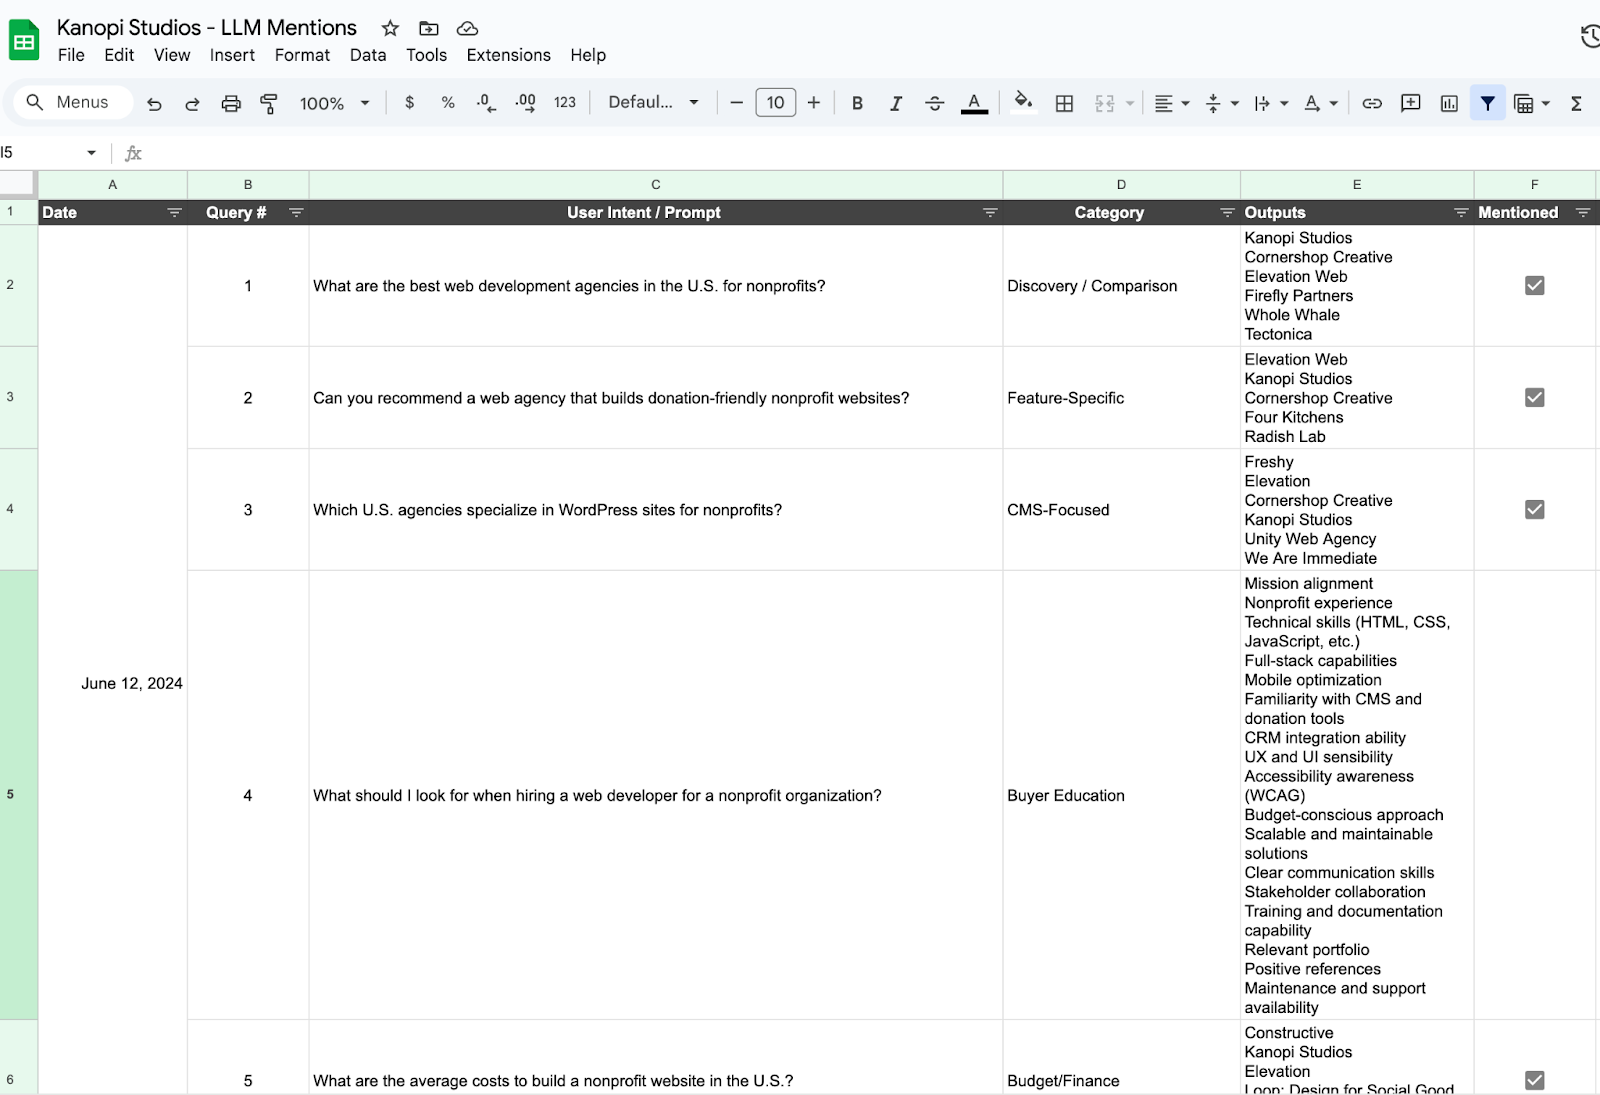The image size is (1600, 1095).
Task: Open the Date column filter
Action: pyautogui.click(x=174, y=213)
